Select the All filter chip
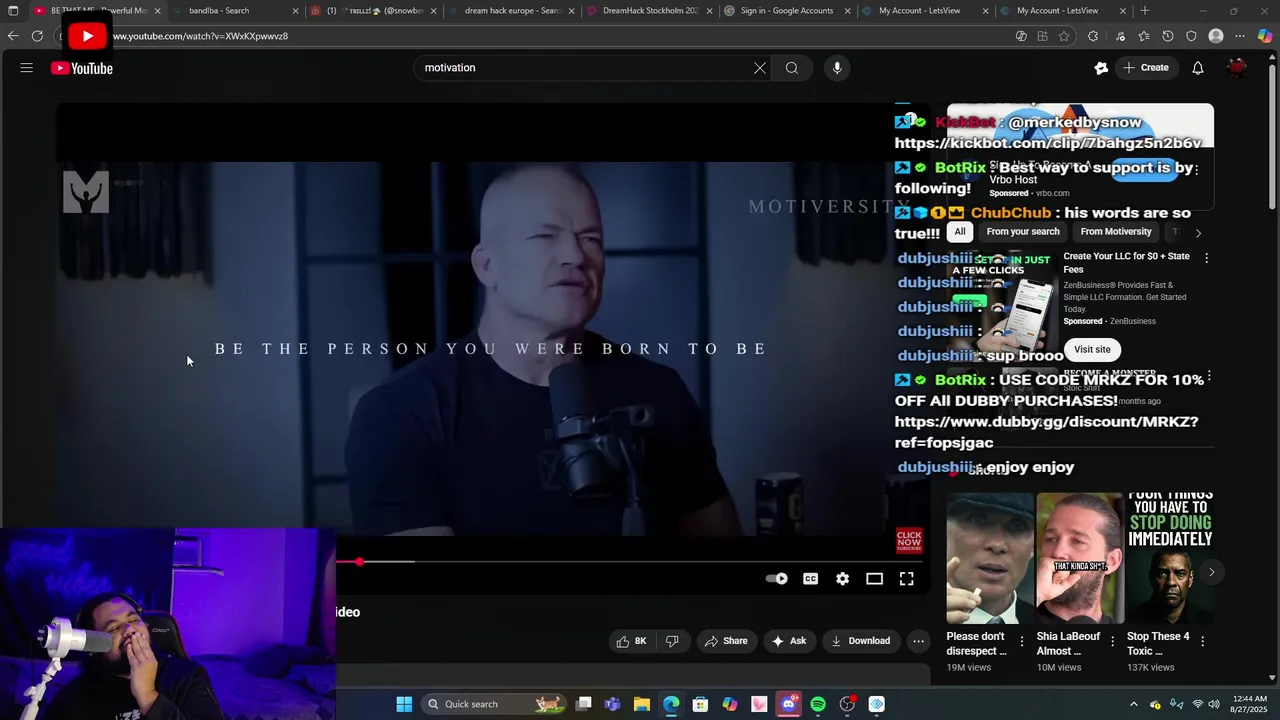Screen dimensions: 1280x720 pyautogui.click(x=960, y=232)
